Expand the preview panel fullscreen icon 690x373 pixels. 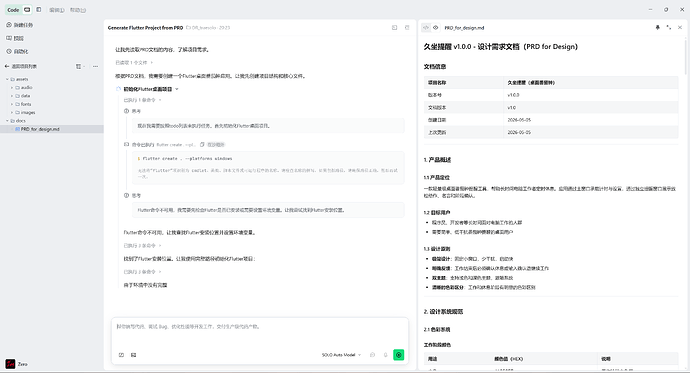[x=668, y=27]
